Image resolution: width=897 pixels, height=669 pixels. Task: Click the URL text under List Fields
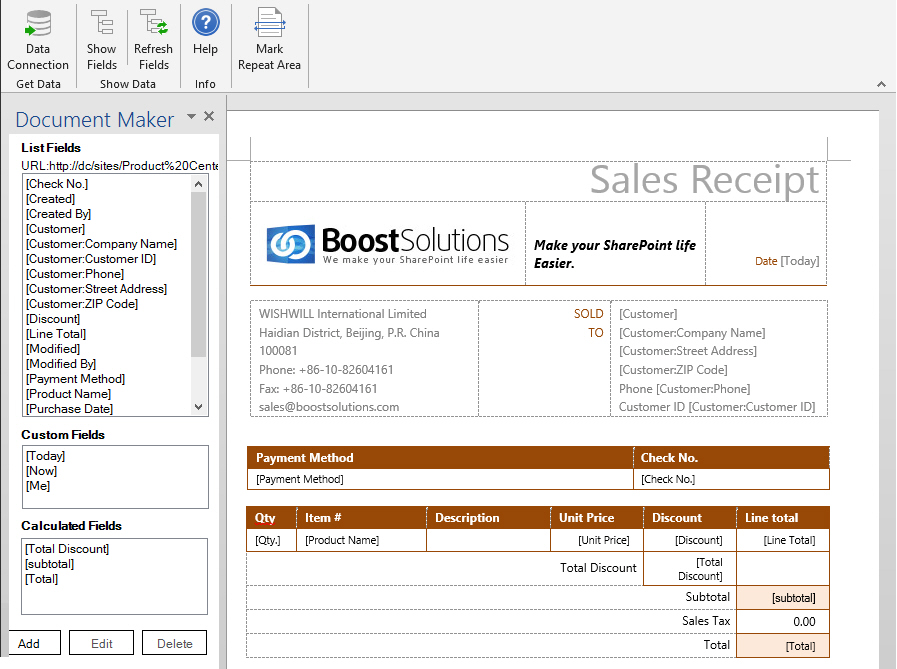(120, 166)
